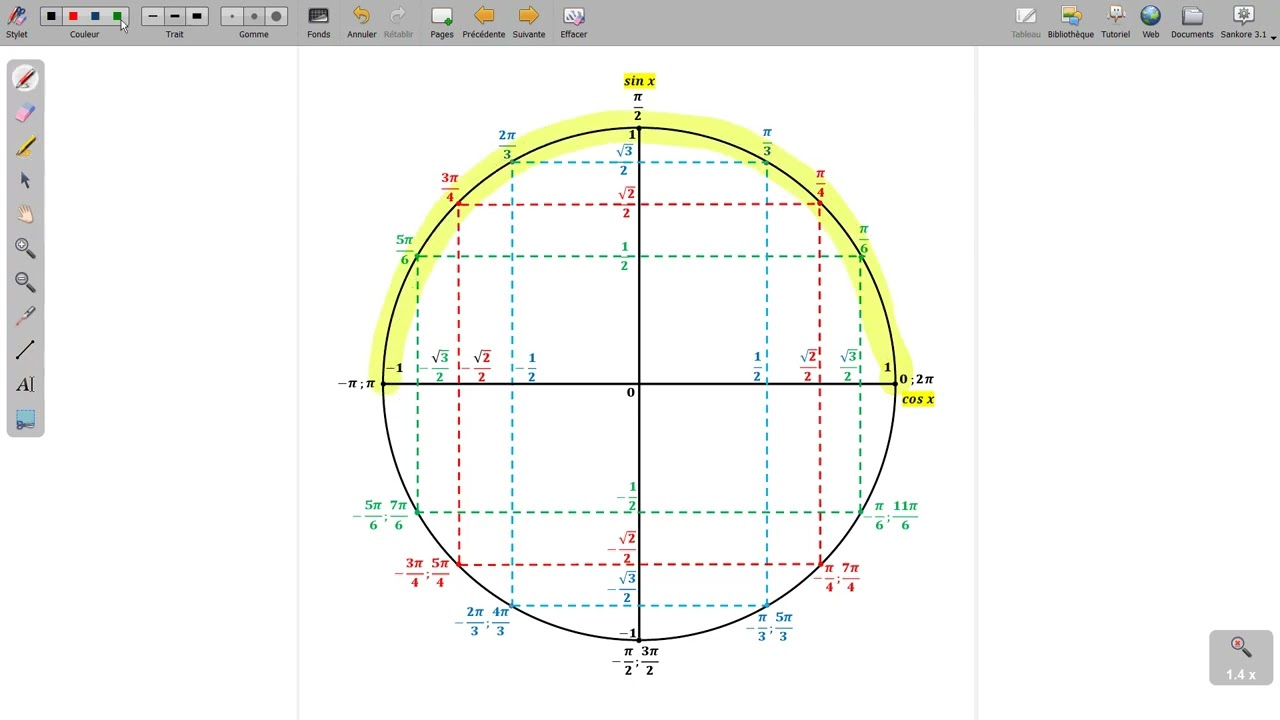This screenshot has width=1280, height=720.
Task: Select the pen tool in side palette
Action: pyautogui.click(x=26, y=79)
